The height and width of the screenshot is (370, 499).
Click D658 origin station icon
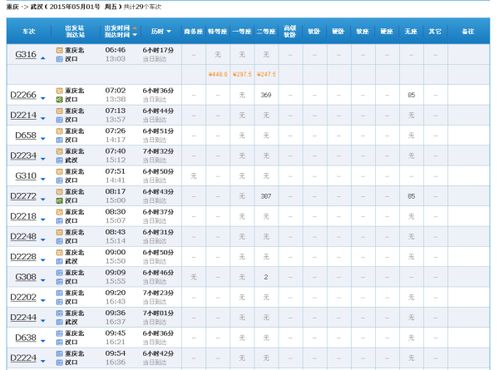59,131
